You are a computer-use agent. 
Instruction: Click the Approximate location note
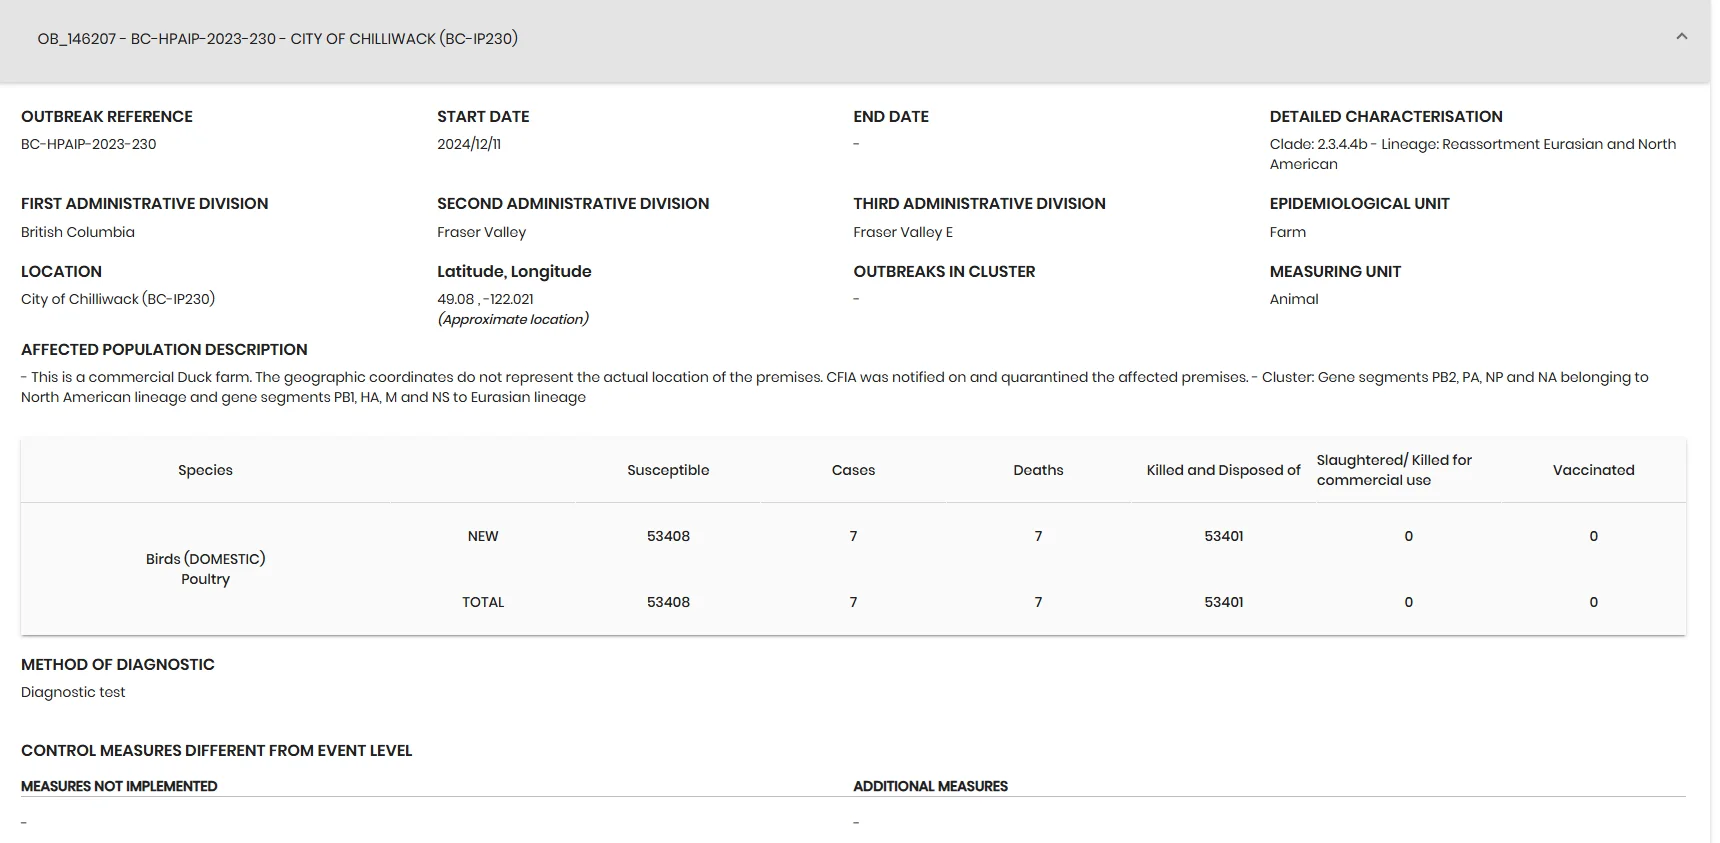513,319
